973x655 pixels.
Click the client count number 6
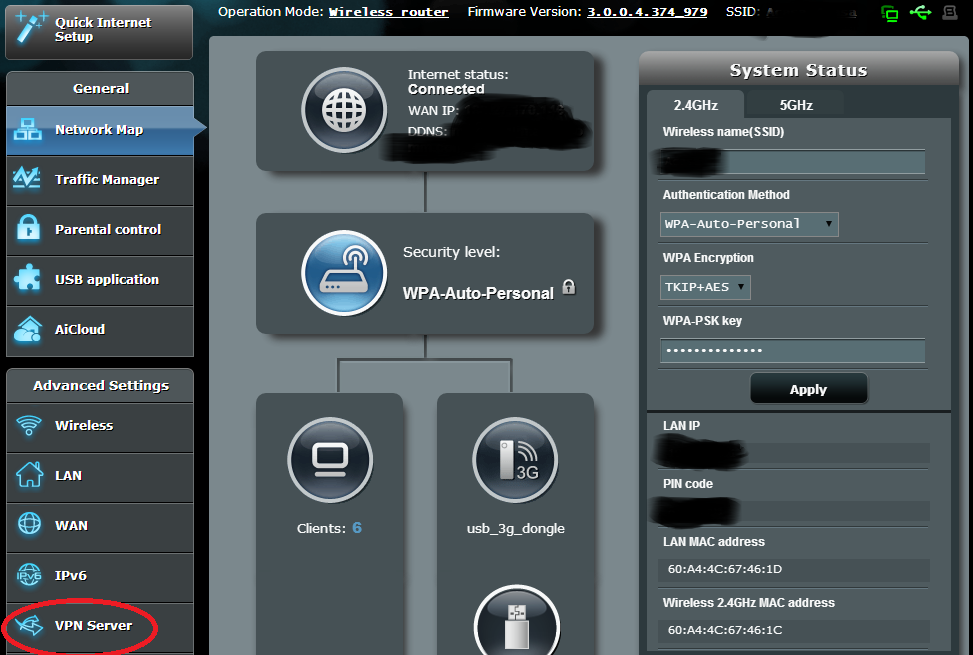point(357,528)
